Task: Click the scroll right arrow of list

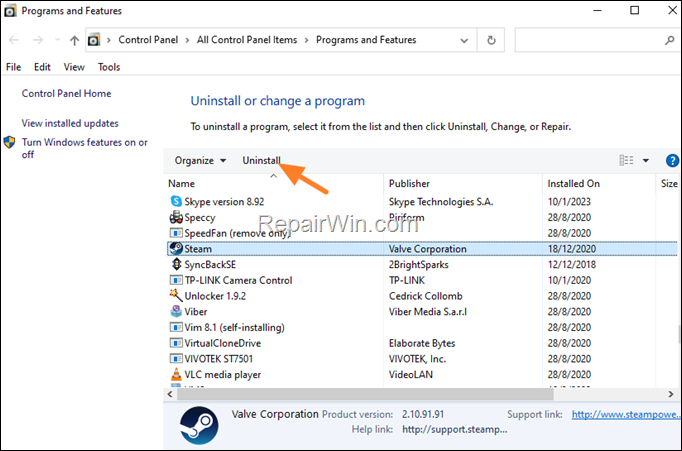Action: coord(671,394)
